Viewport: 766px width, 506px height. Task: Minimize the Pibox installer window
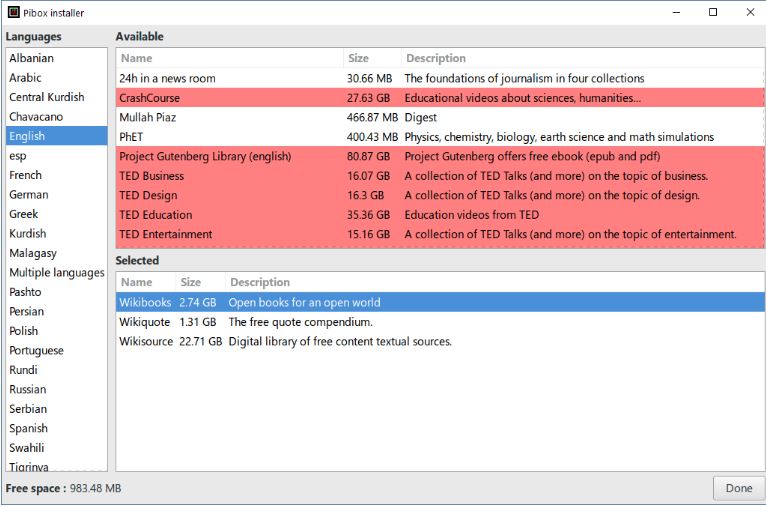[x=677, y=12]
